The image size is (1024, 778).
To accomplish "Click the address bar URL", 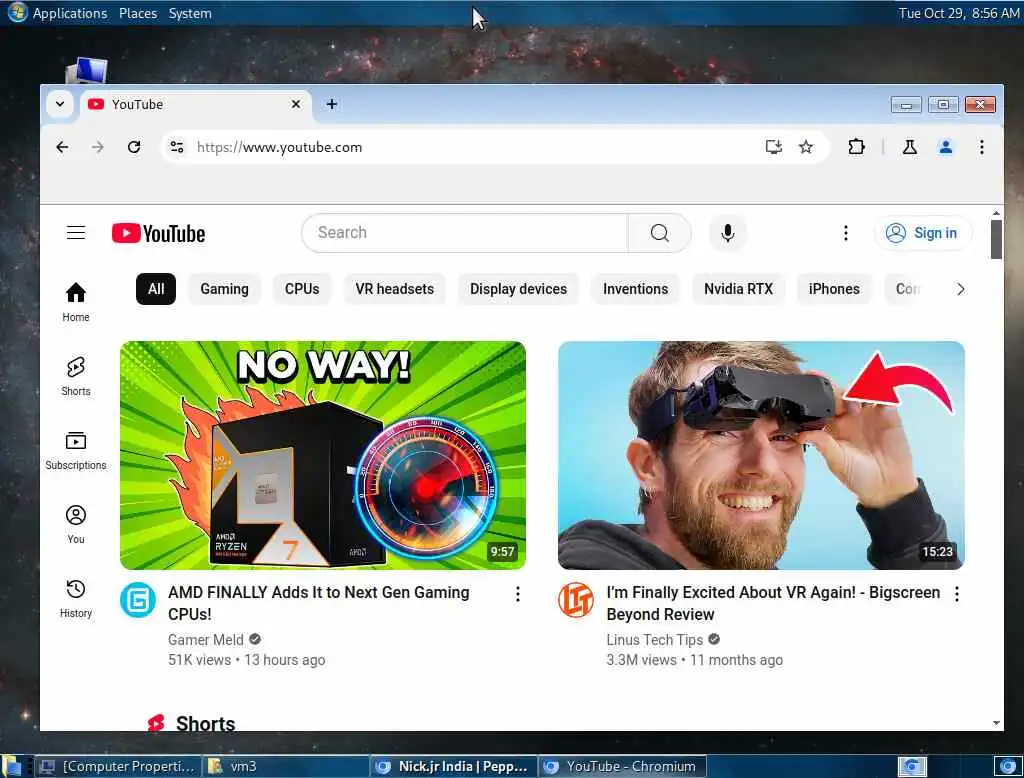I will click(x=280, y=147).
